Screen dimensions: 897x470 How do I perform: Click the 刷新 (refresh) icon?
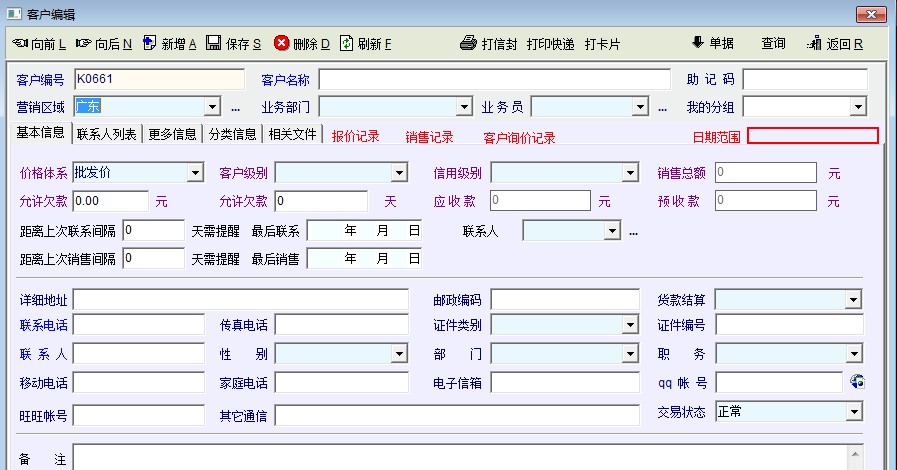pyautogui.click(x=347, y=44)
